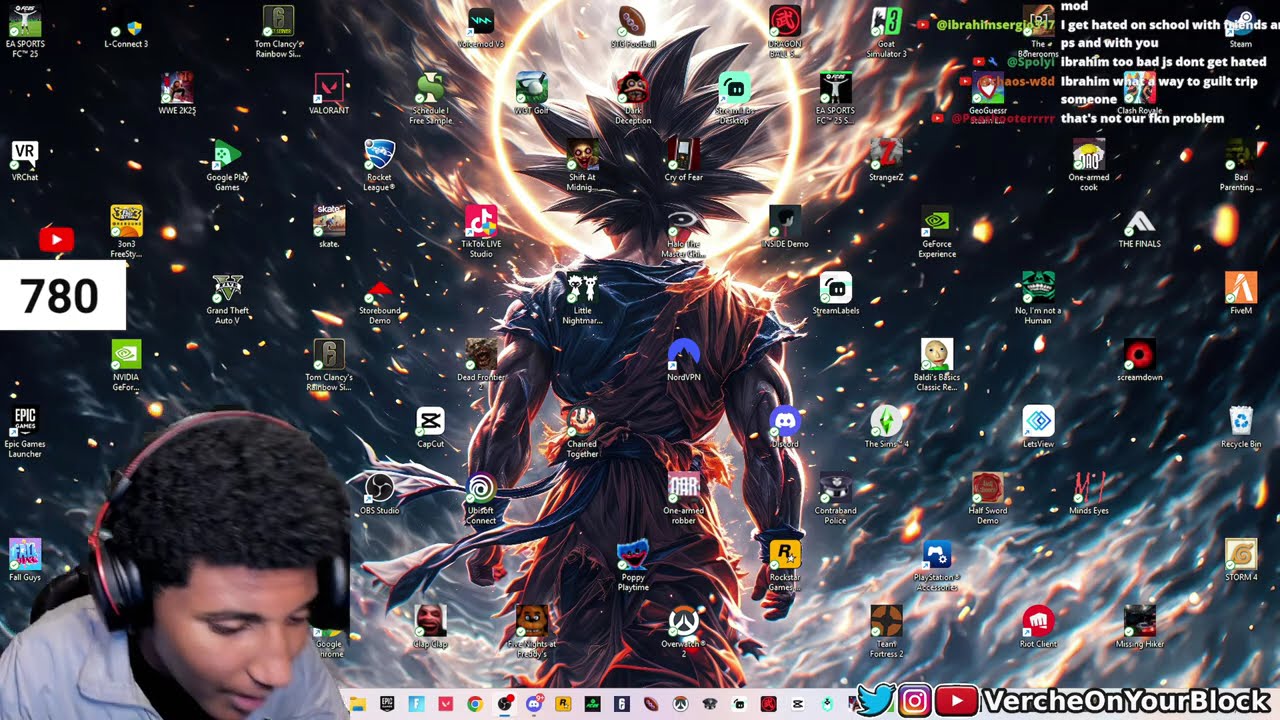Open GeForce Experience desktop icon
The image size is (1280, 720).
pyautogui.click(x=937, y=232)
